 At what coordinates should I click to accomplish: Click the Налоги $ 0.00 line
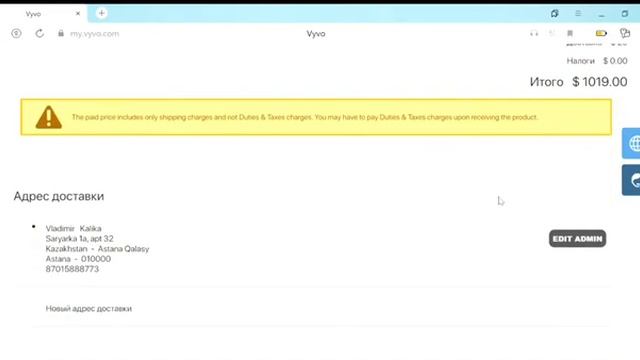pyautogui.click(x=597, y=61)
